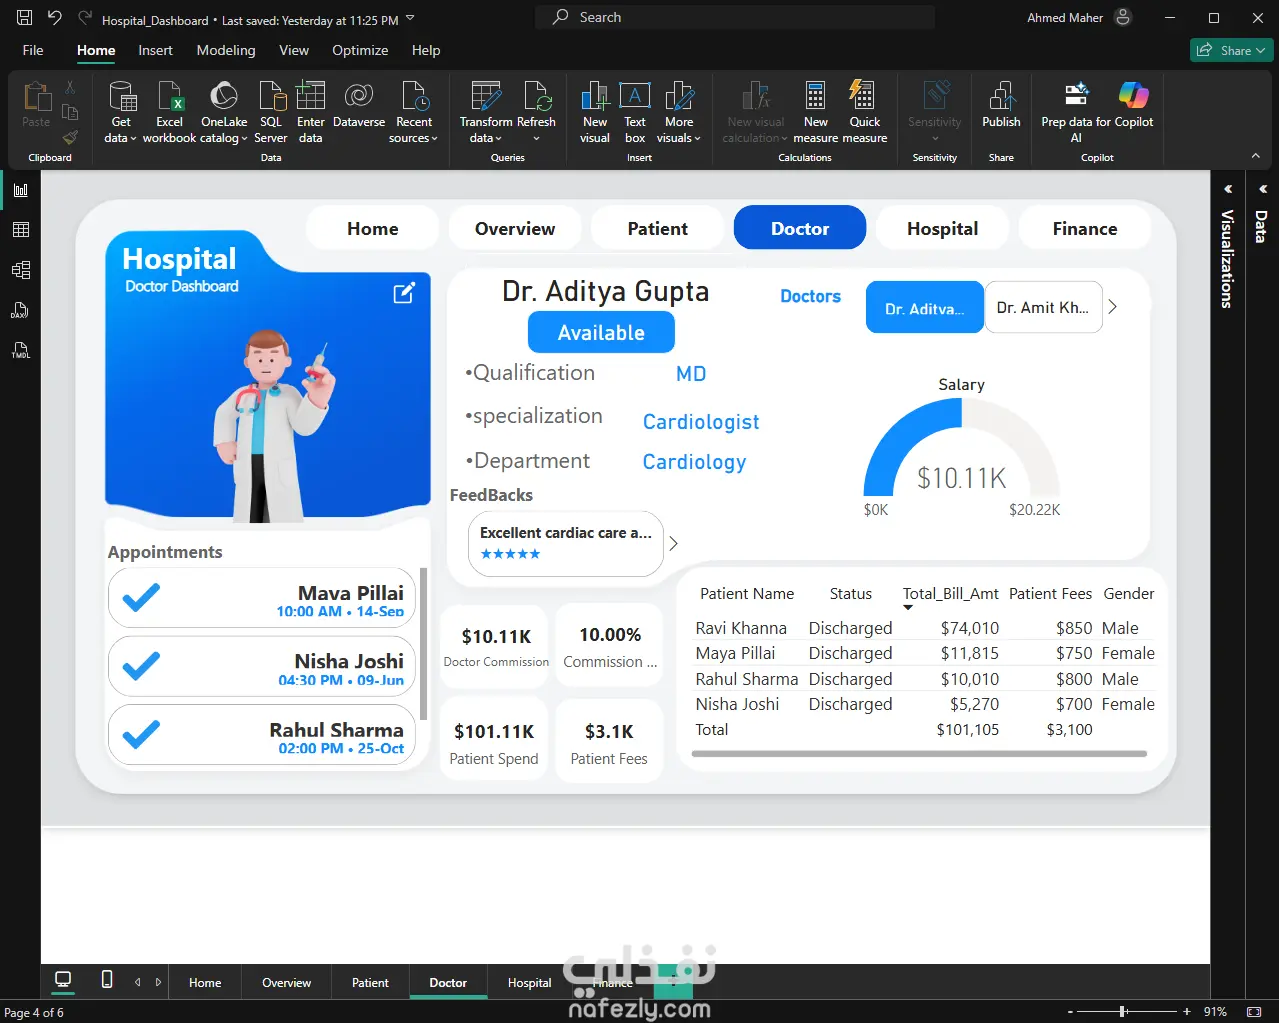Go to next page tabs arrow
The image size is (1279, 1023).
coord(158,982)
